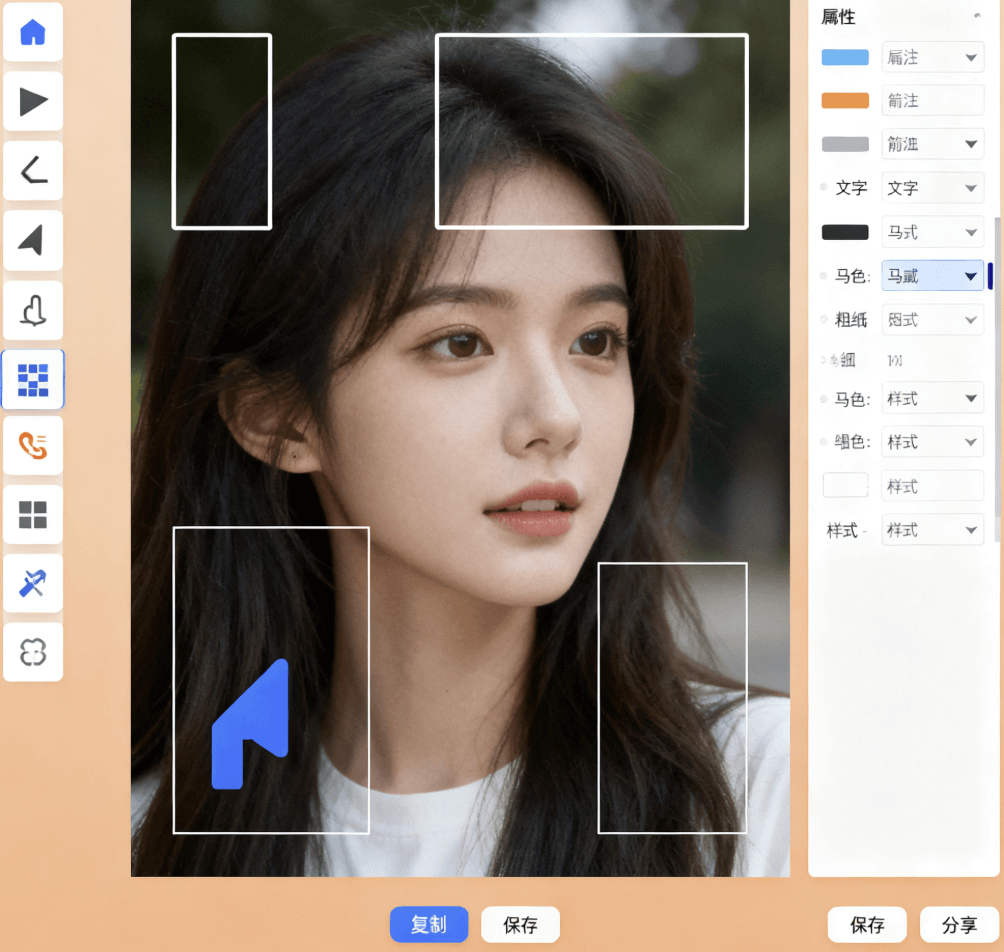
Task: Click the clover shape icon
Action: tap(33, 653)
